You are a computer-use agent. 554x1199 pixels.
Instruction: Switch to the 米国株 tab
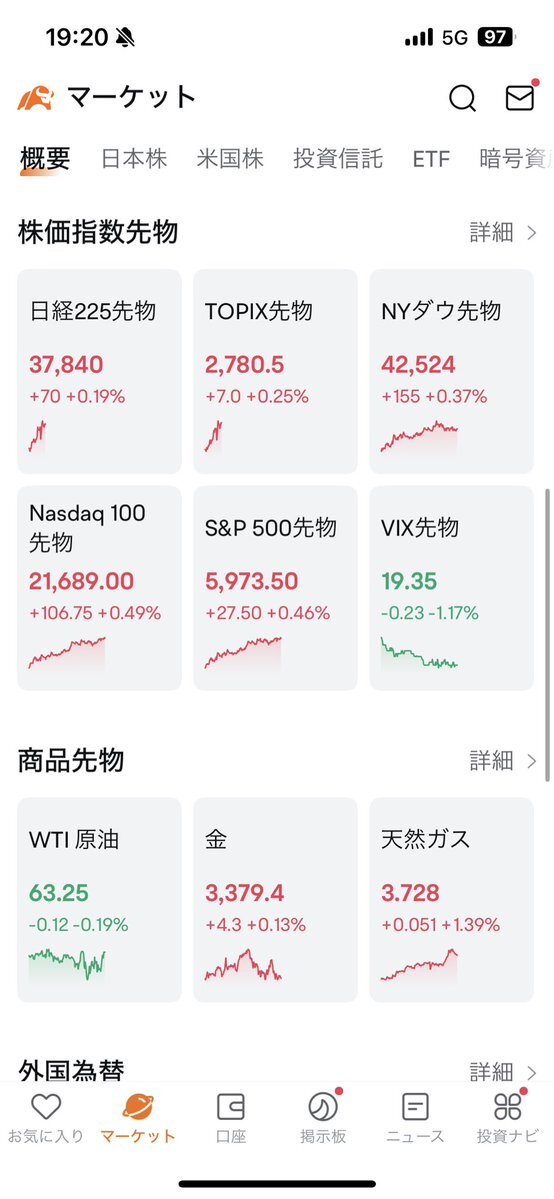click(230, 158)
